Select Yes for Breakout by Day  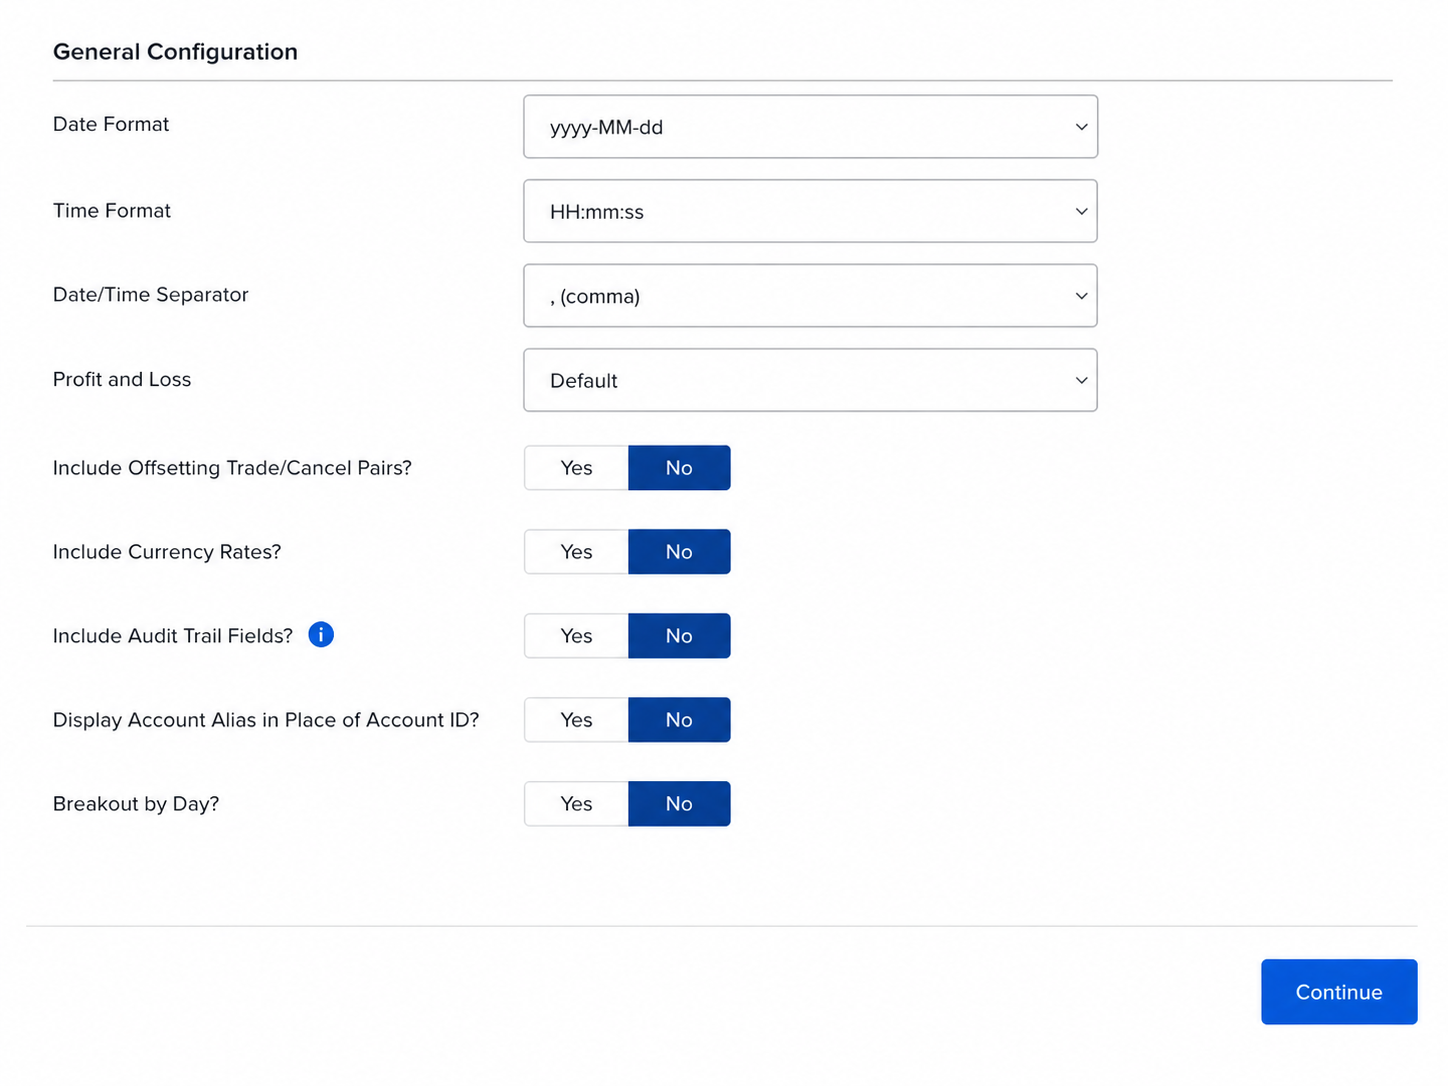coord(577,804)
